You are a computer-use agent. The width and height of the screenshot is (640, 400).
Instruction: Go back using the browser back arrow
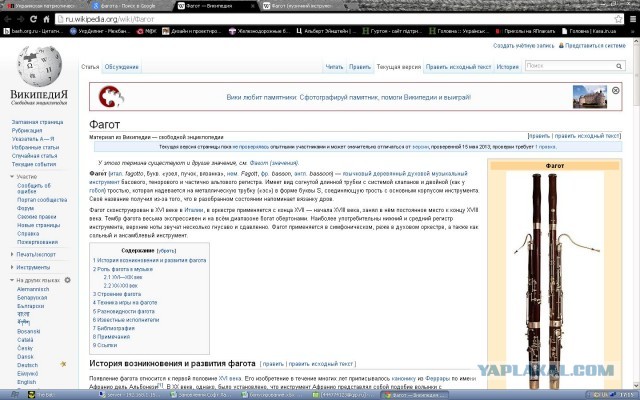point(7,19)
